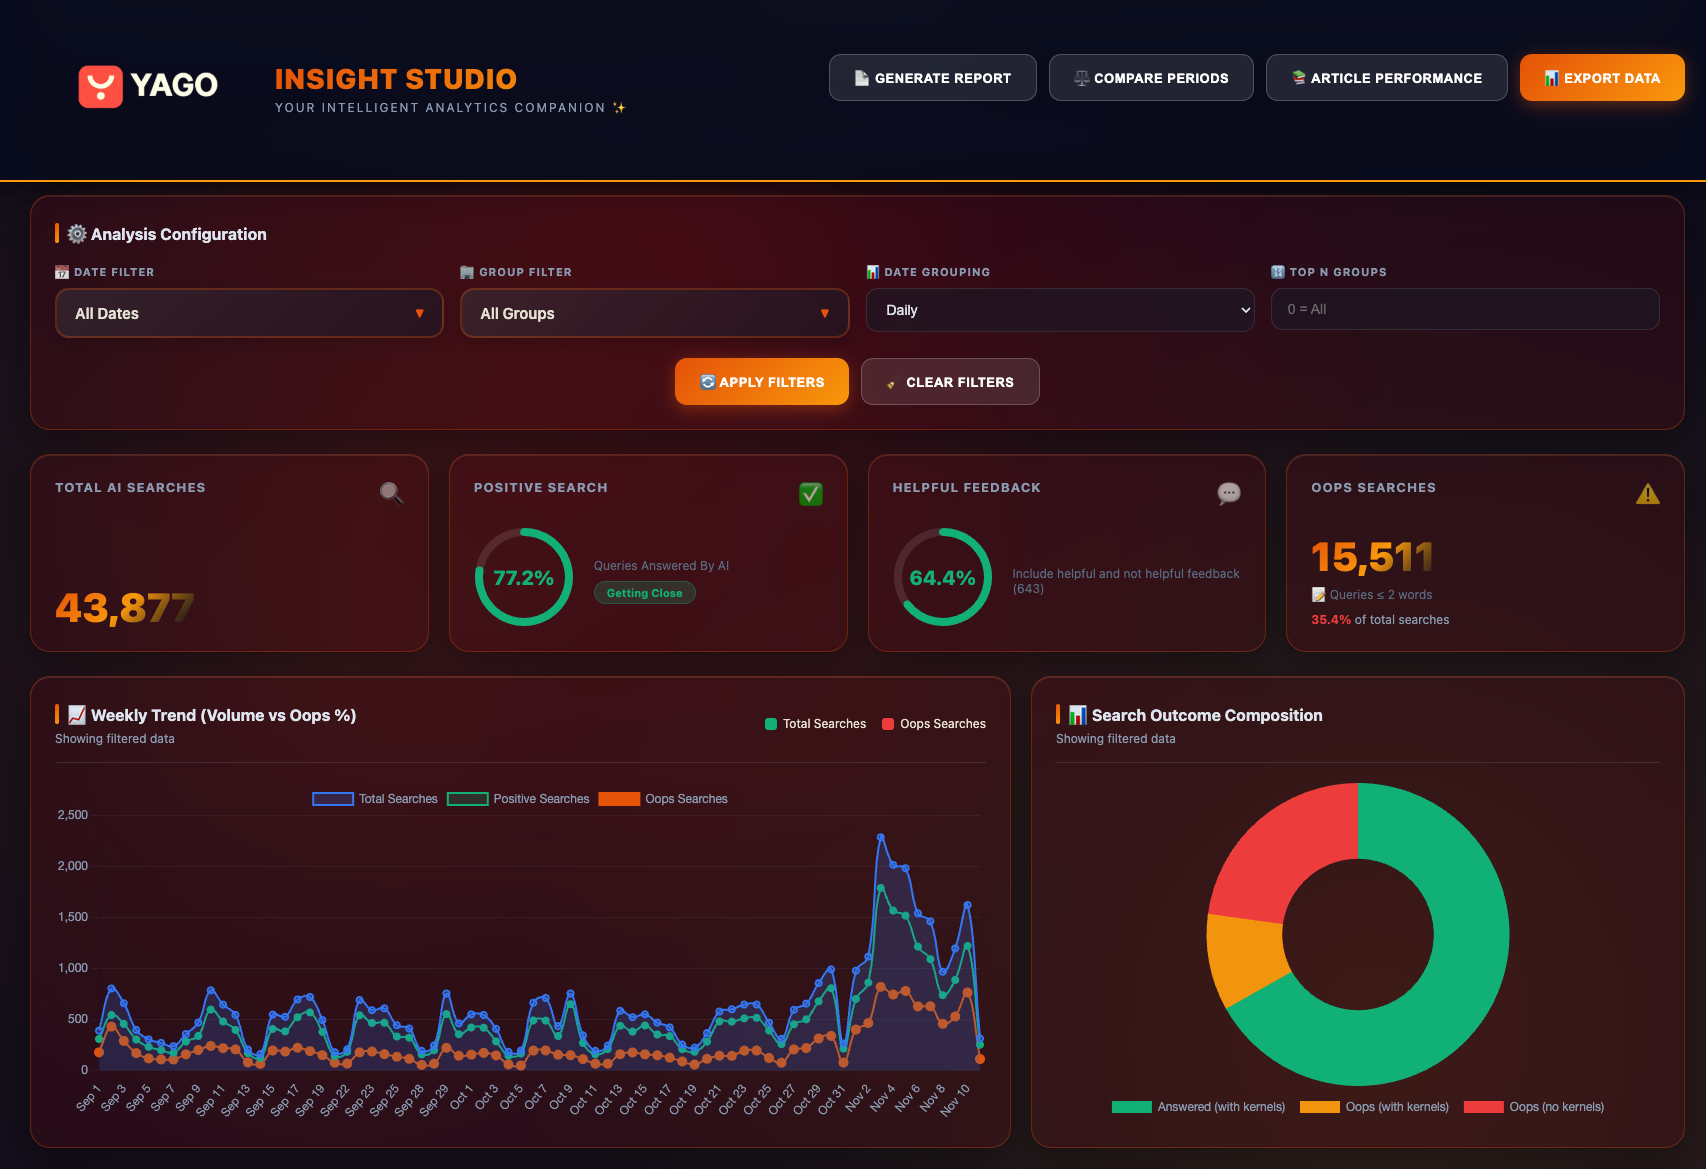Go to Article Performance
Image resolution: width=1706 pixels, height=1169 pixels.
tap(1386, 78)
